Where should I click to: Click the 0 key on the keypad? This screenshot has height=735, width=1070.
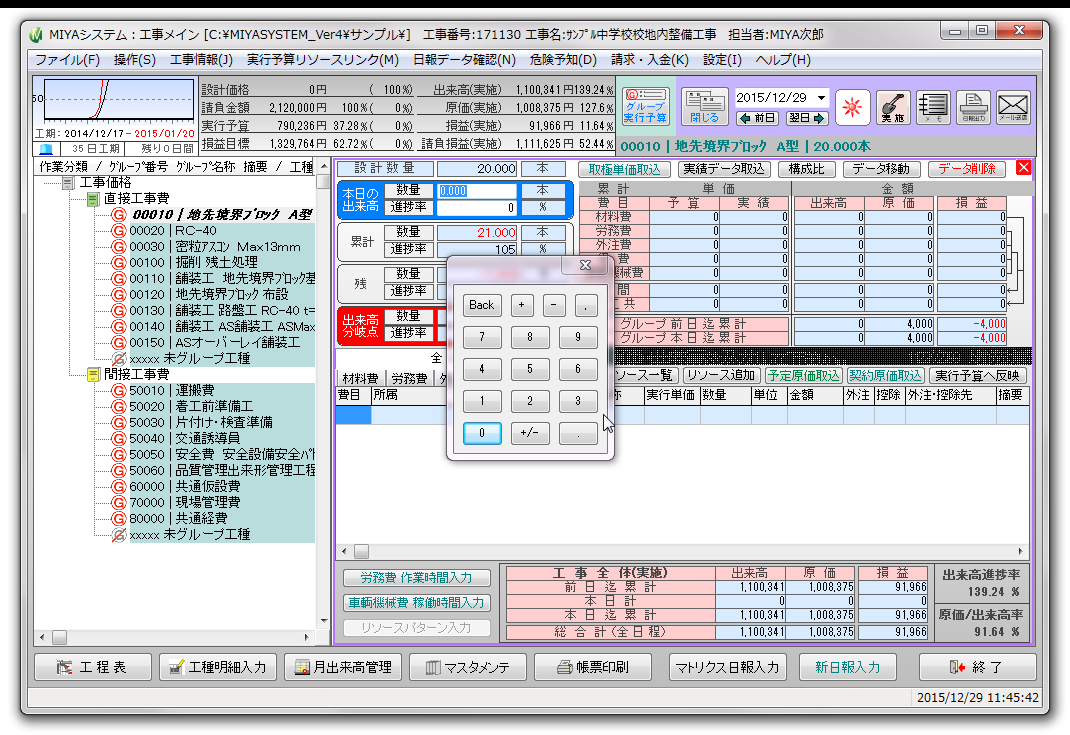tap(482, 433)
